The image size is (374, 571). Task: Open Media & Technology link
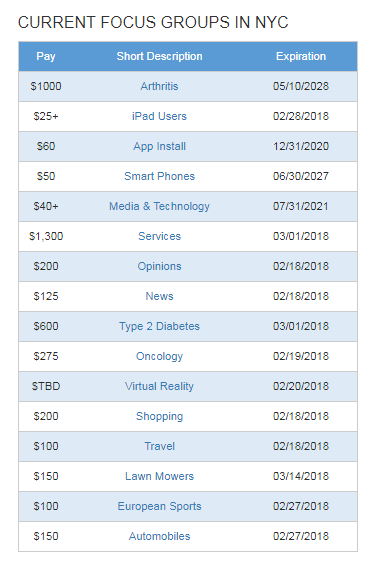point(159,206)
